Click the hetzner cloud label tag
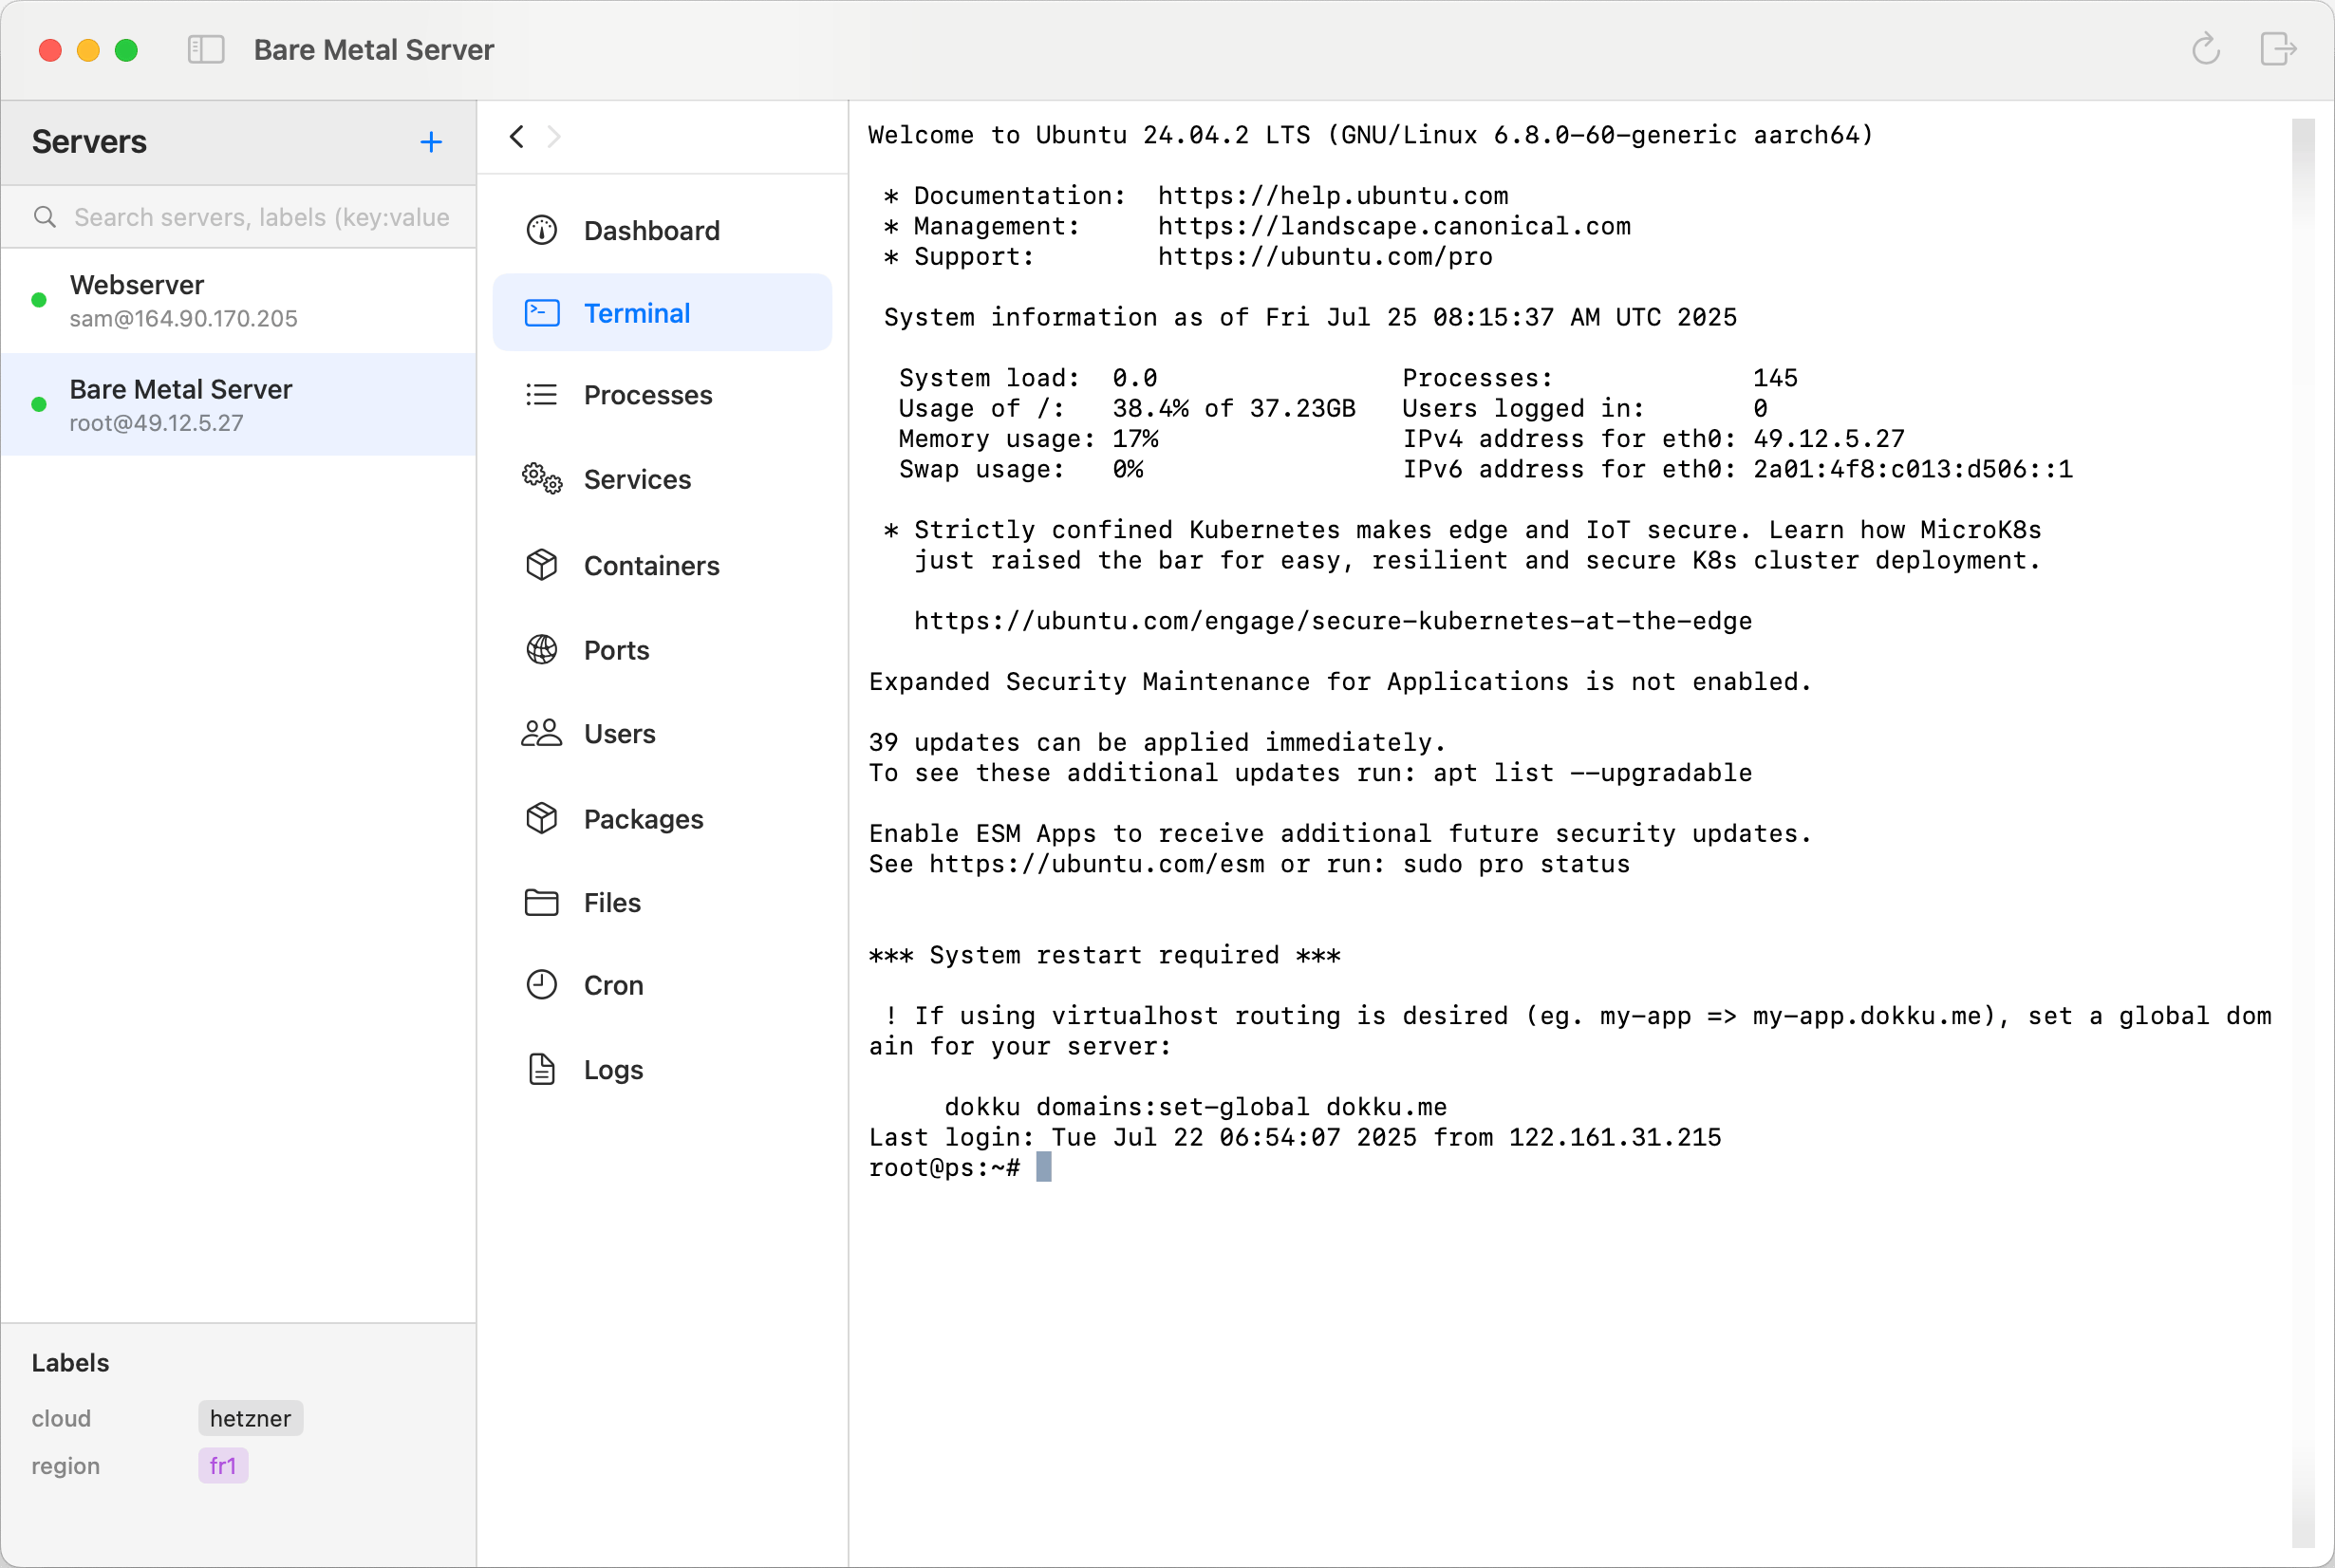 coord(250,1418)
